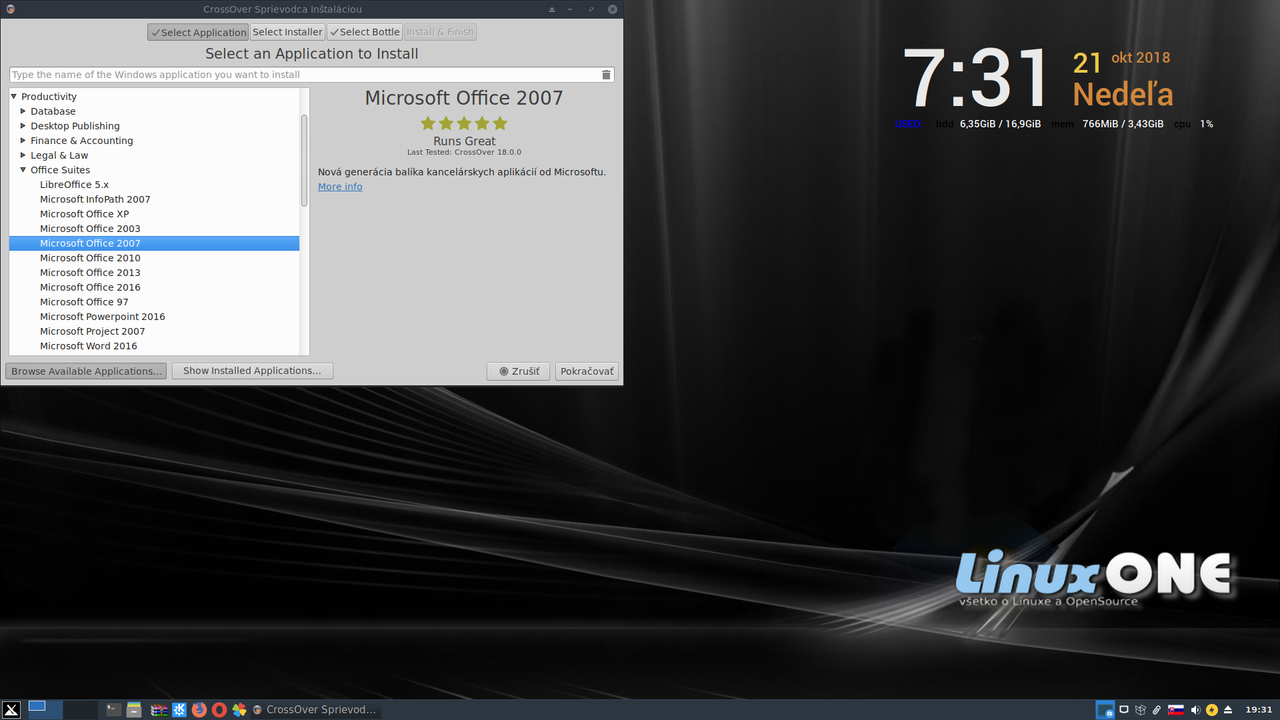
Task: Click the five-star rating display
Action: coord(464,123)
